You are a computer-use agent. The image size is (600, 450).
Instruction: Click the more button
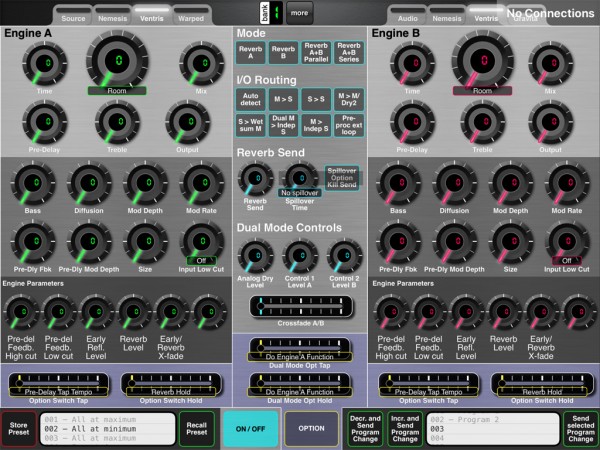click(x=300, y=13)
